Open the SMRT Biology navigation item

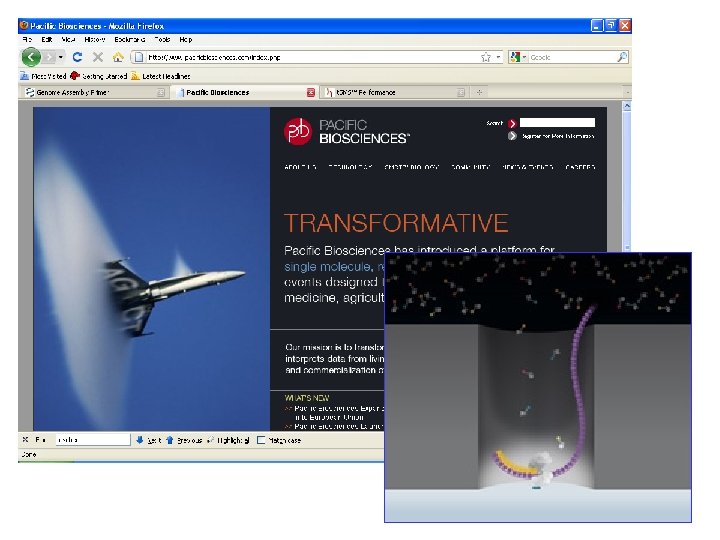click(x=412, y=167)
